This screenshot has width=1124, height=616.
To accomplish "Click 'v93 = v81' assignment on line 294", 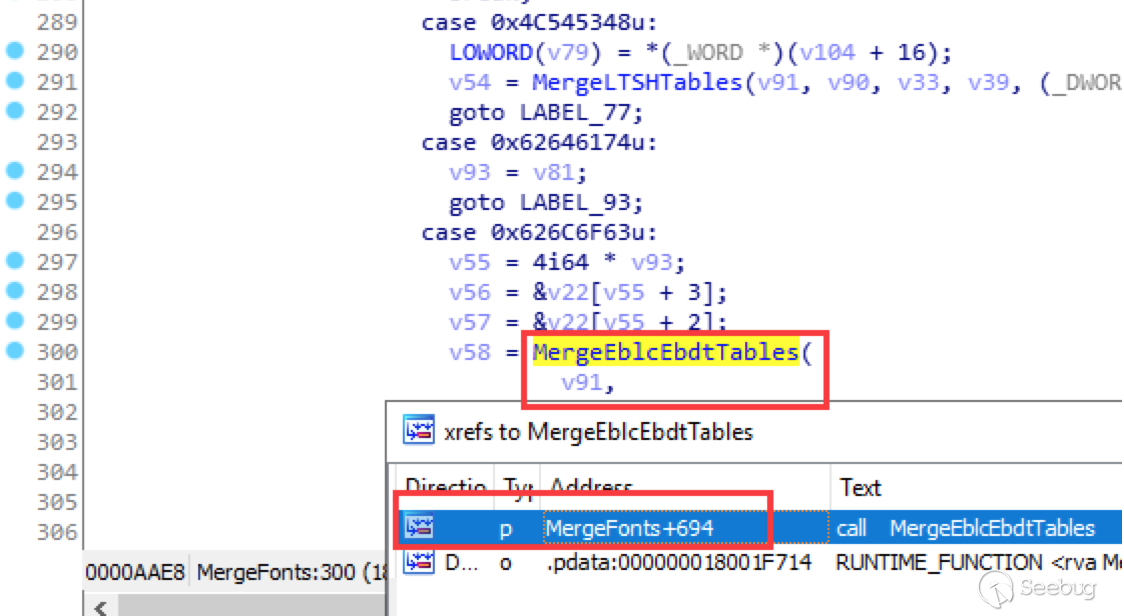I will click(x=518, y=172).
